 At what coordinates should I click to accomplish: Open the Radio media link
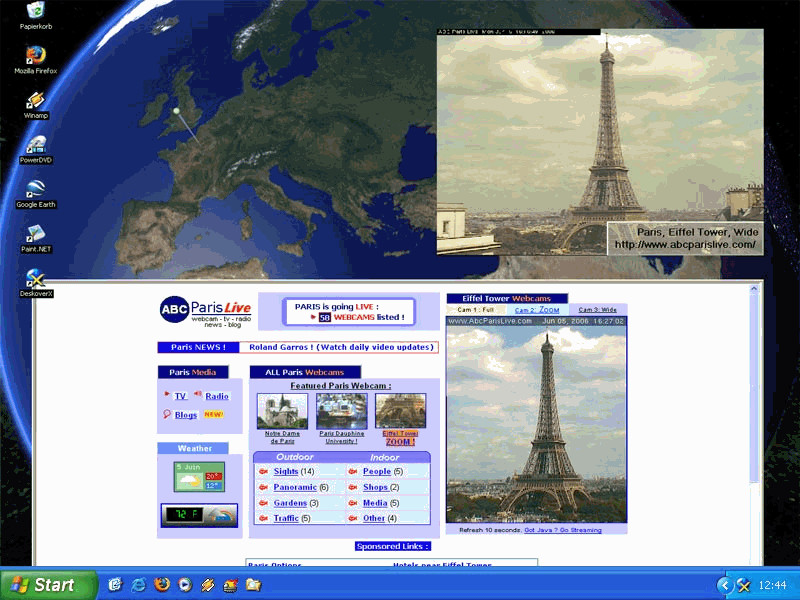point(217,396)
